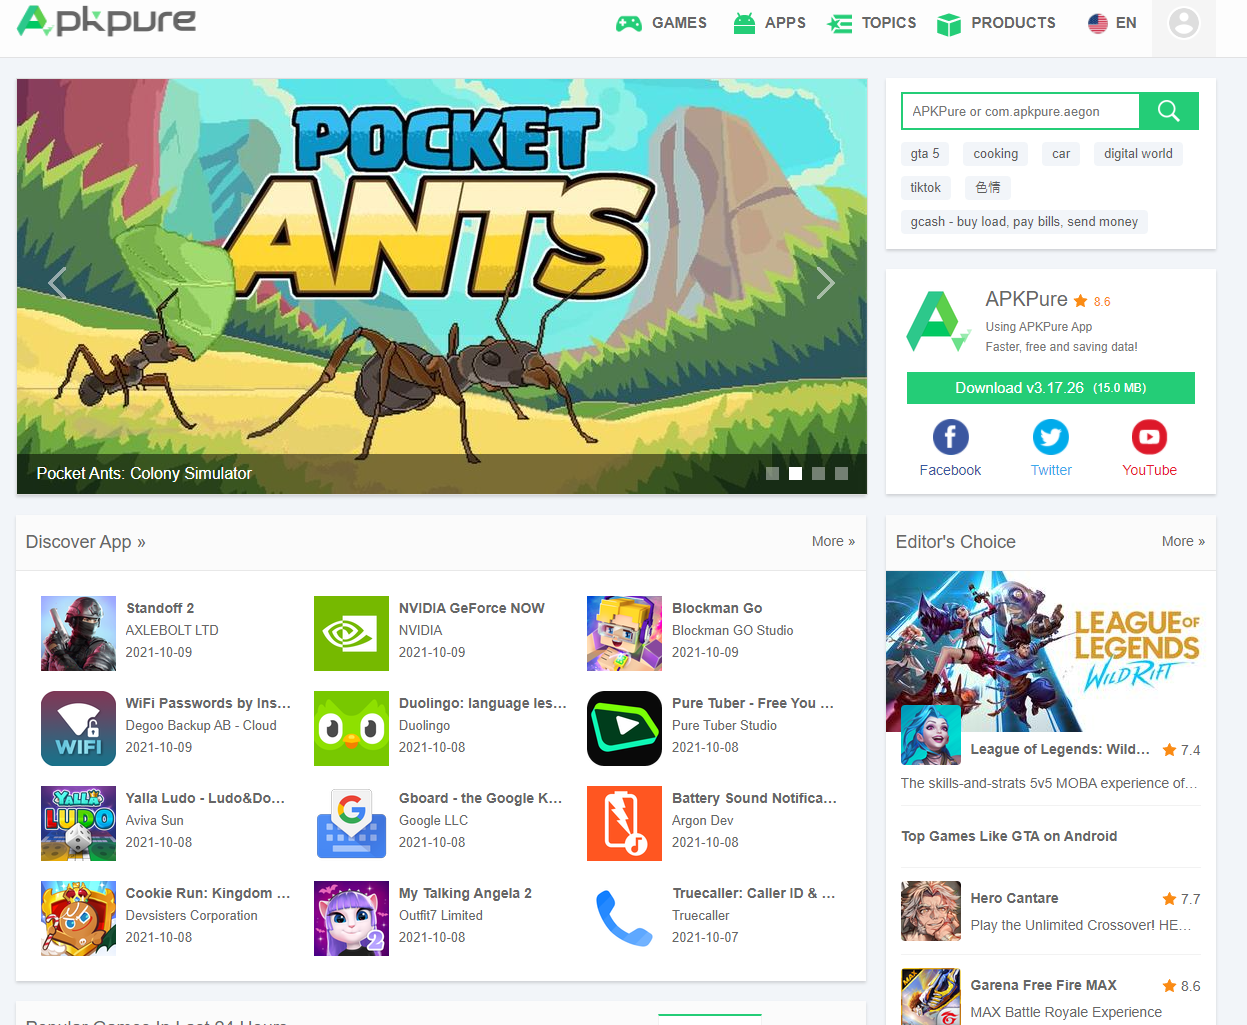Image resolution: width=1247 pixels, height=1025 pixels.
Task: Open the YouTube icon
Action: point(1149,437)
